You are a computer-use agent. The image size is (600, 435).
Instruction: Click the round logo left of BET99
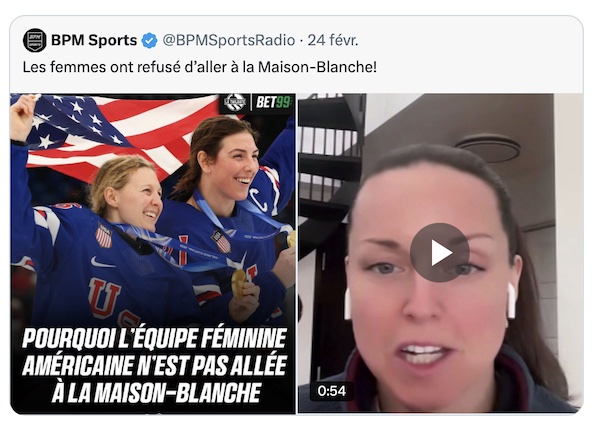pos(234,102)
